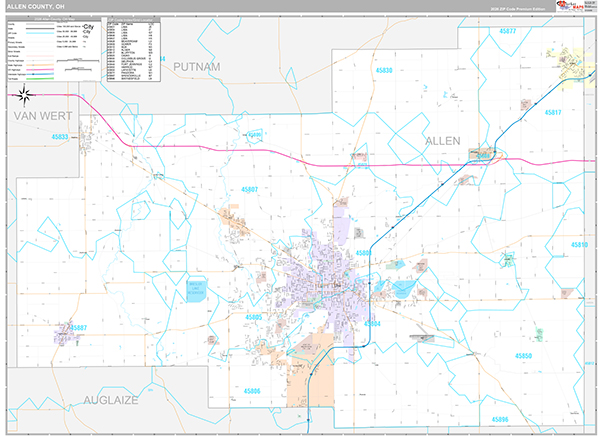Click the map legend box
The width and height of the screenshot is (600, 436).
(54, 49)
